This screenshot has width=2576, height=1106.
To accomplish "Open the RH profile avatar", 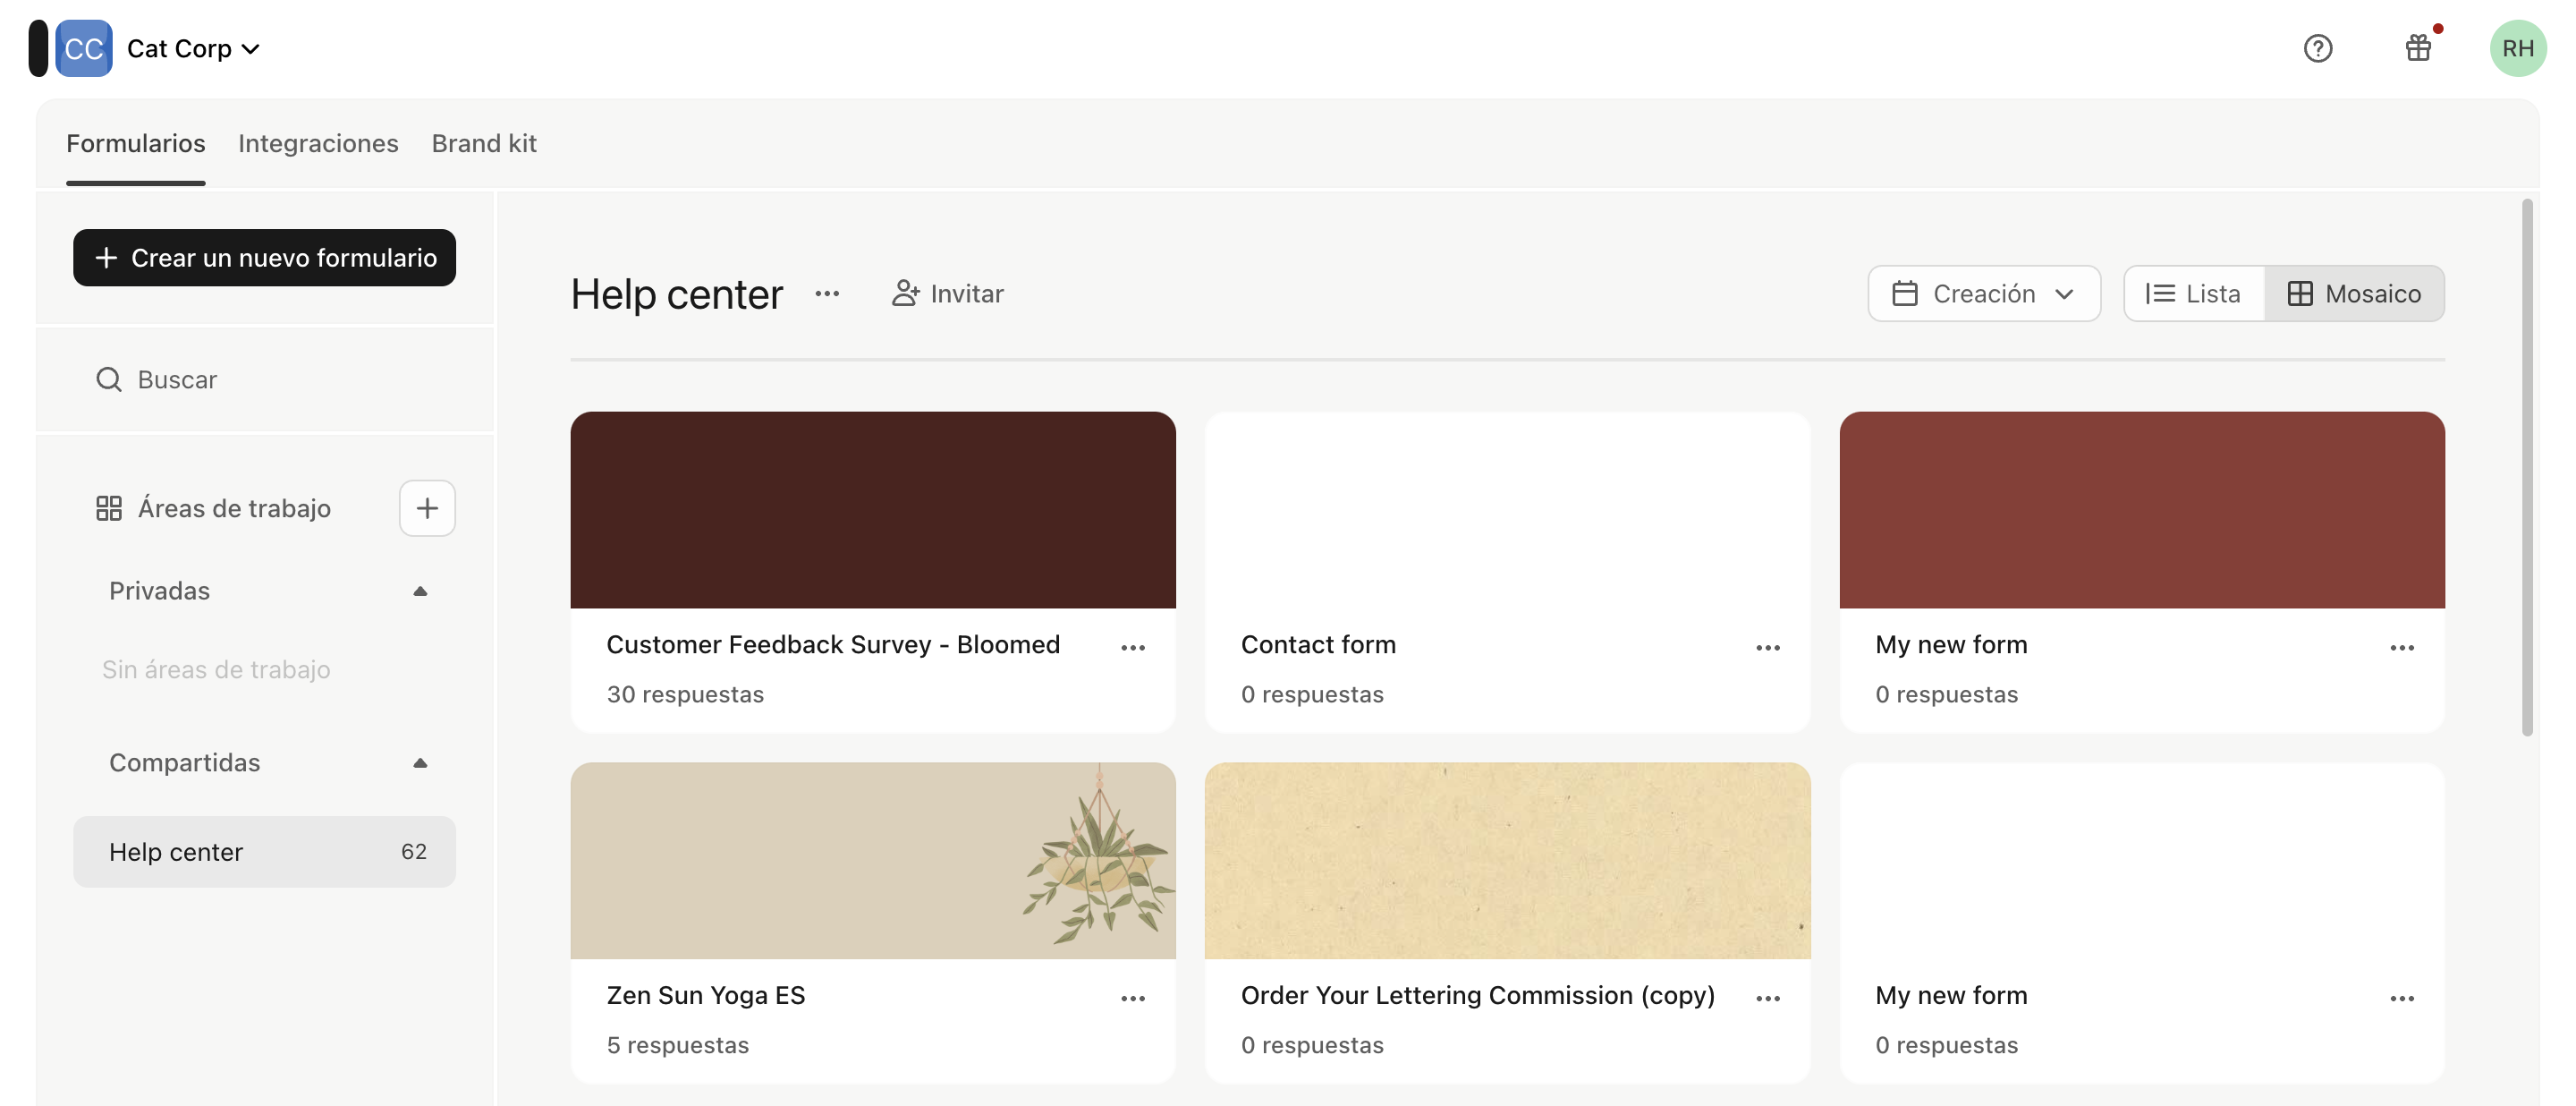I will (x=2518, y=47).
